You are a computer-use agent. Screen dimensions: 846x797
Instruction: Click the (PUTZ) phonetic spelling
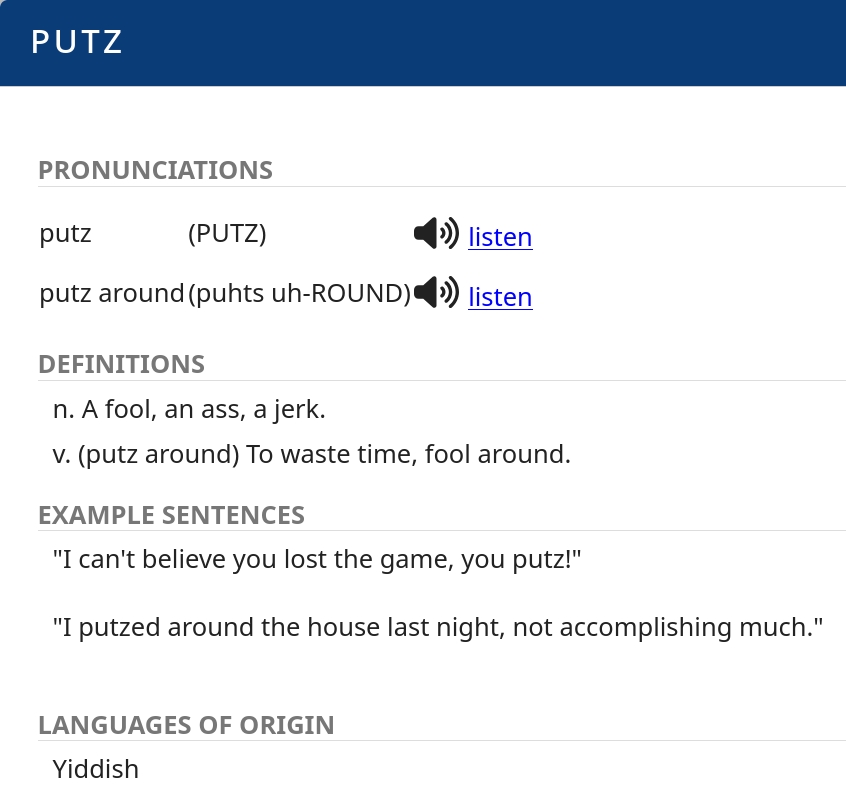point(227,234)
